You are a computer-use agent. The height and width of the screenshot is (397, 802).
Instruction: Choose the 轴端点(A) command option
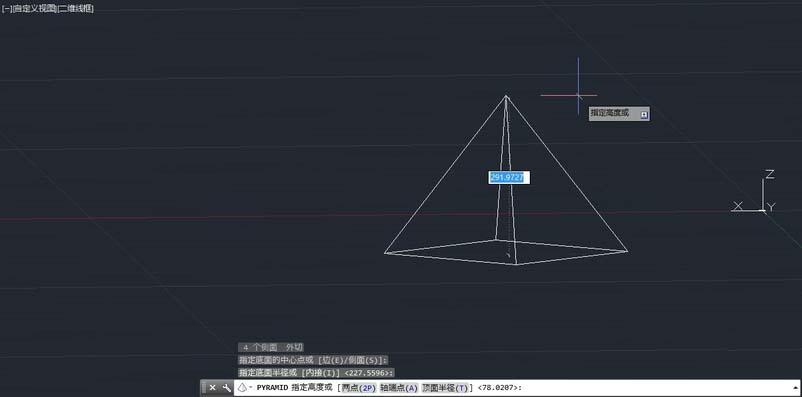(399, 388)
